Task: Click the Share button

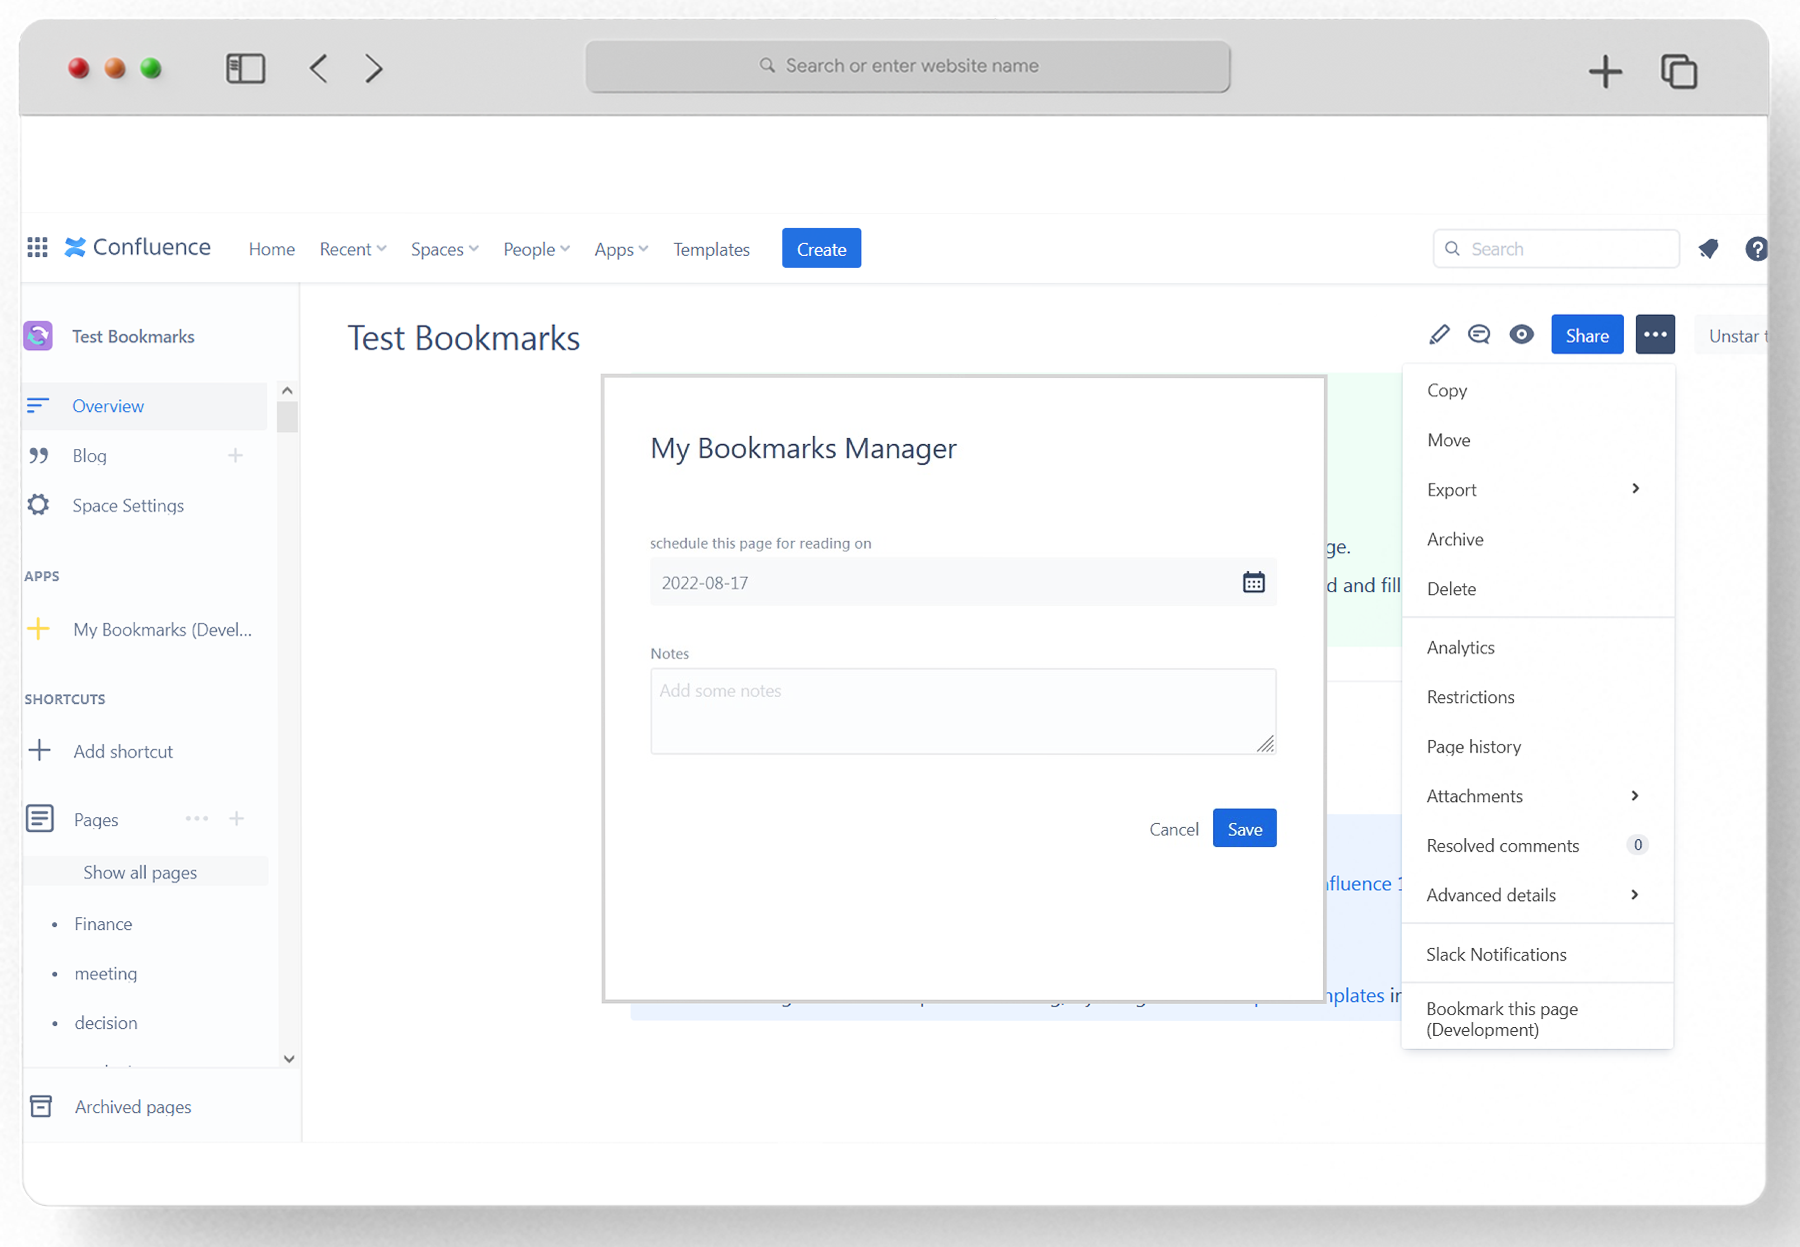Action: [x=1587, y=335]
